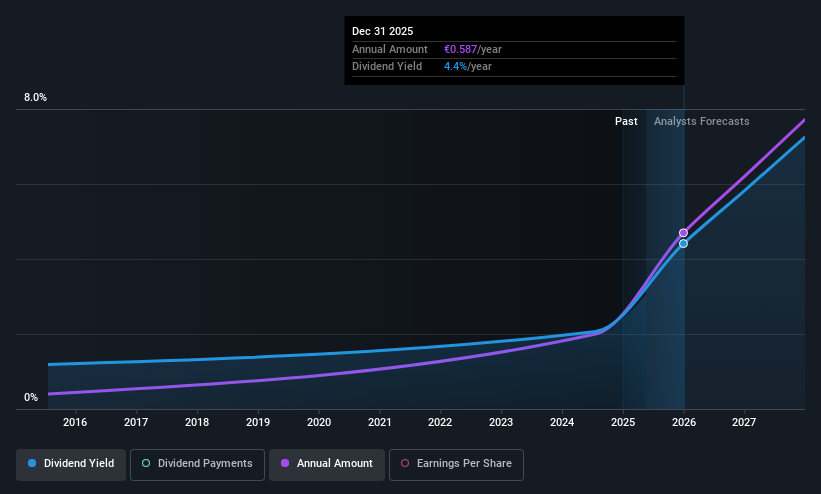The width and height of the screenshot is (821, 494).
Task: Click the 2025 x-axis label
Action: (623, 422)
